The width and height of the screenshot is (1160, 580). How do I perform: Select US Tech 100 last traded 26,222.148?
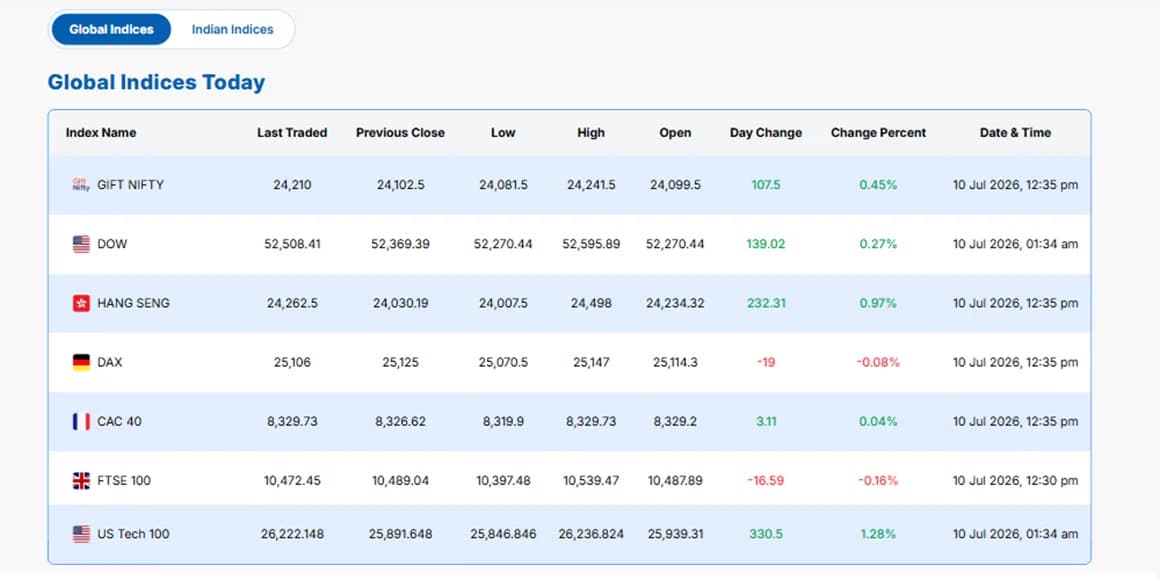[x=292, y=533]
